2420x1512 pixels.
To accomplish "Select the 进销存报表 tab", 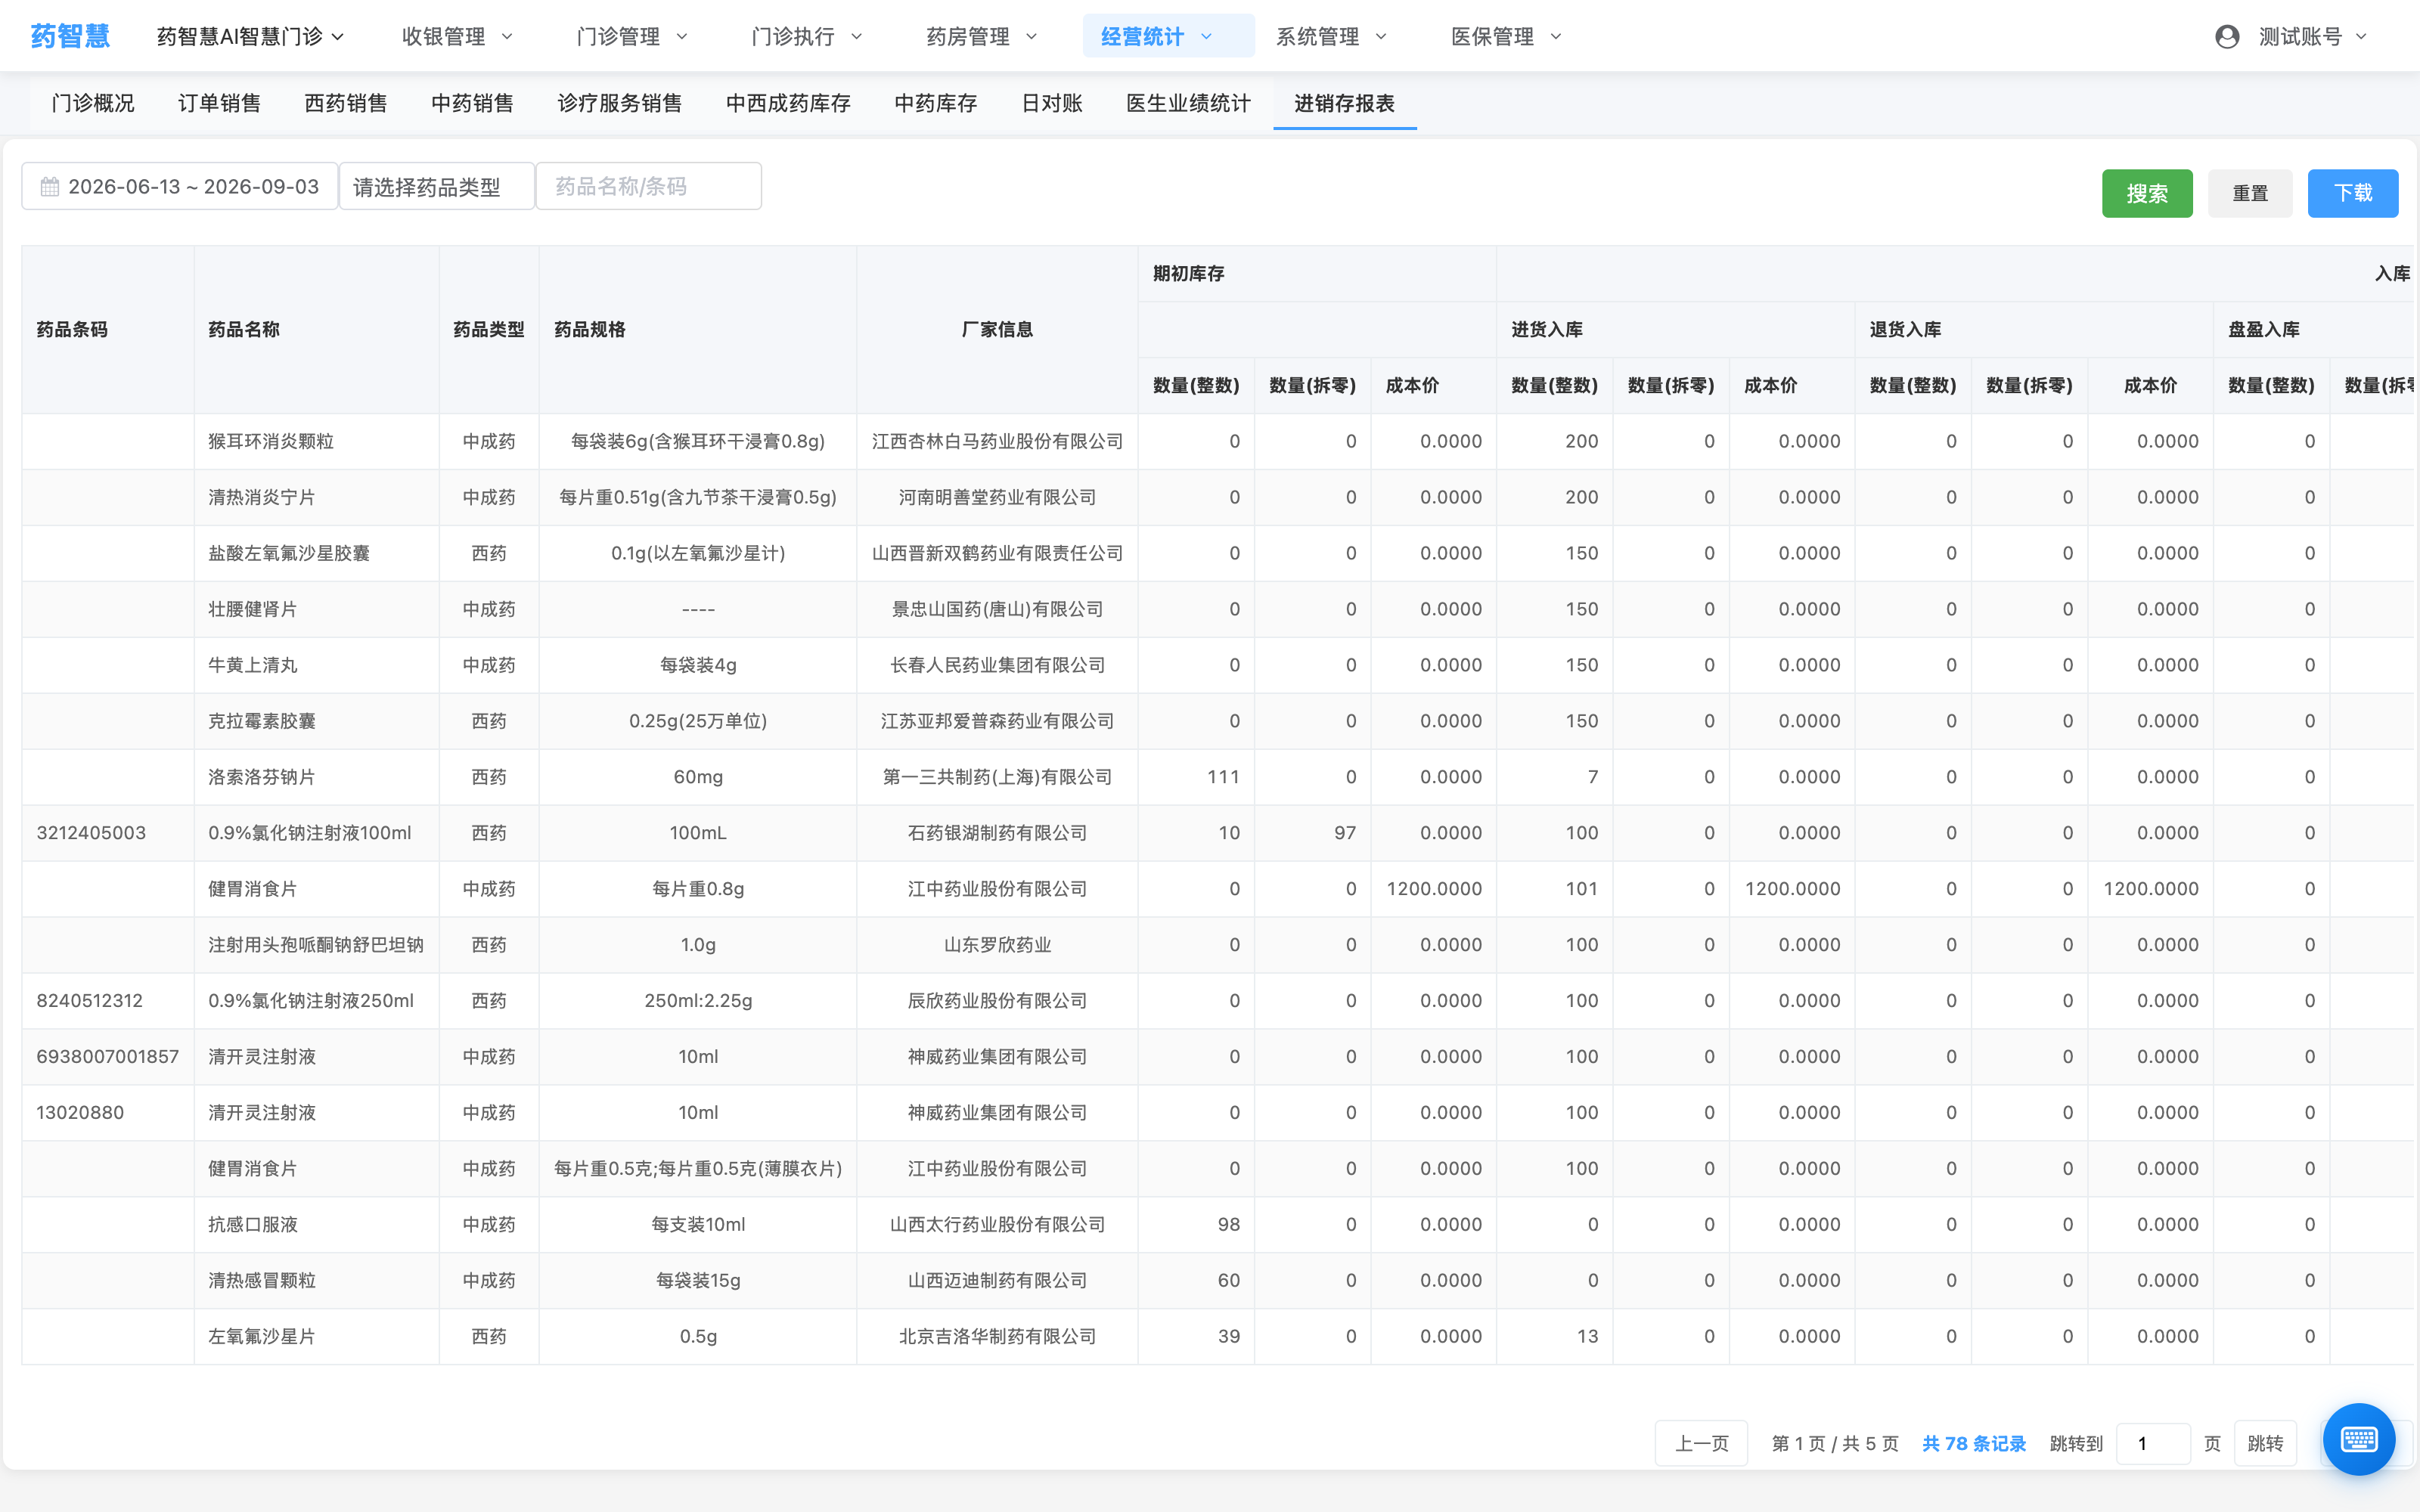I will point(1344,103).
